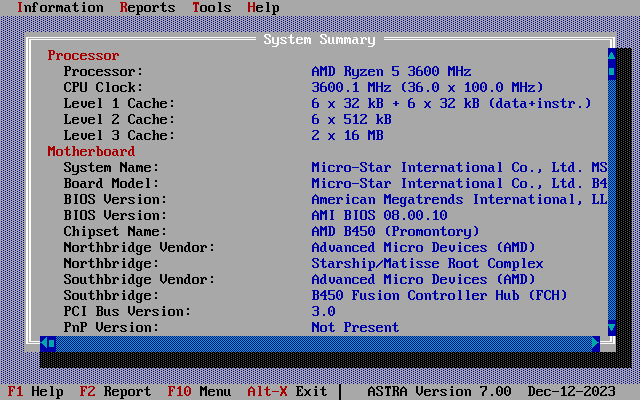Click the 'System Name:' label
This screenshot has width=640, height=400.
pyautogui.click(x=111, y=167)
